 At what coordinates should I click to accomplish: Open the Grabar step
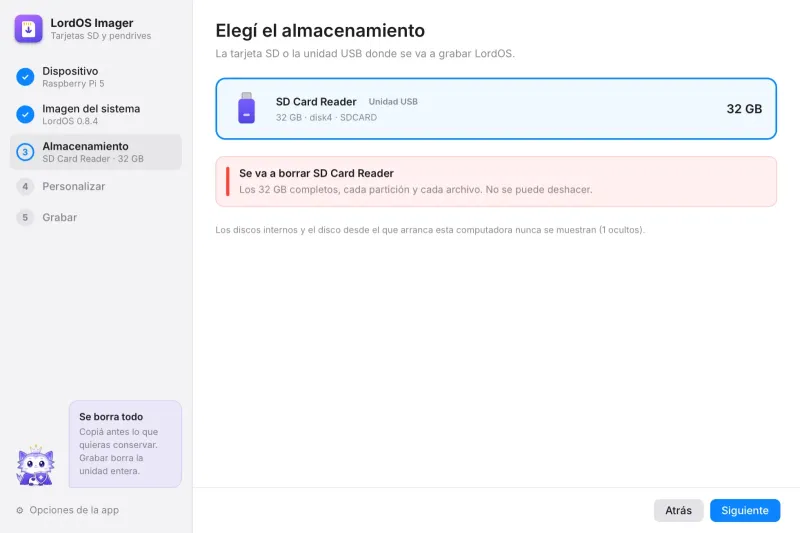point(95,217)
